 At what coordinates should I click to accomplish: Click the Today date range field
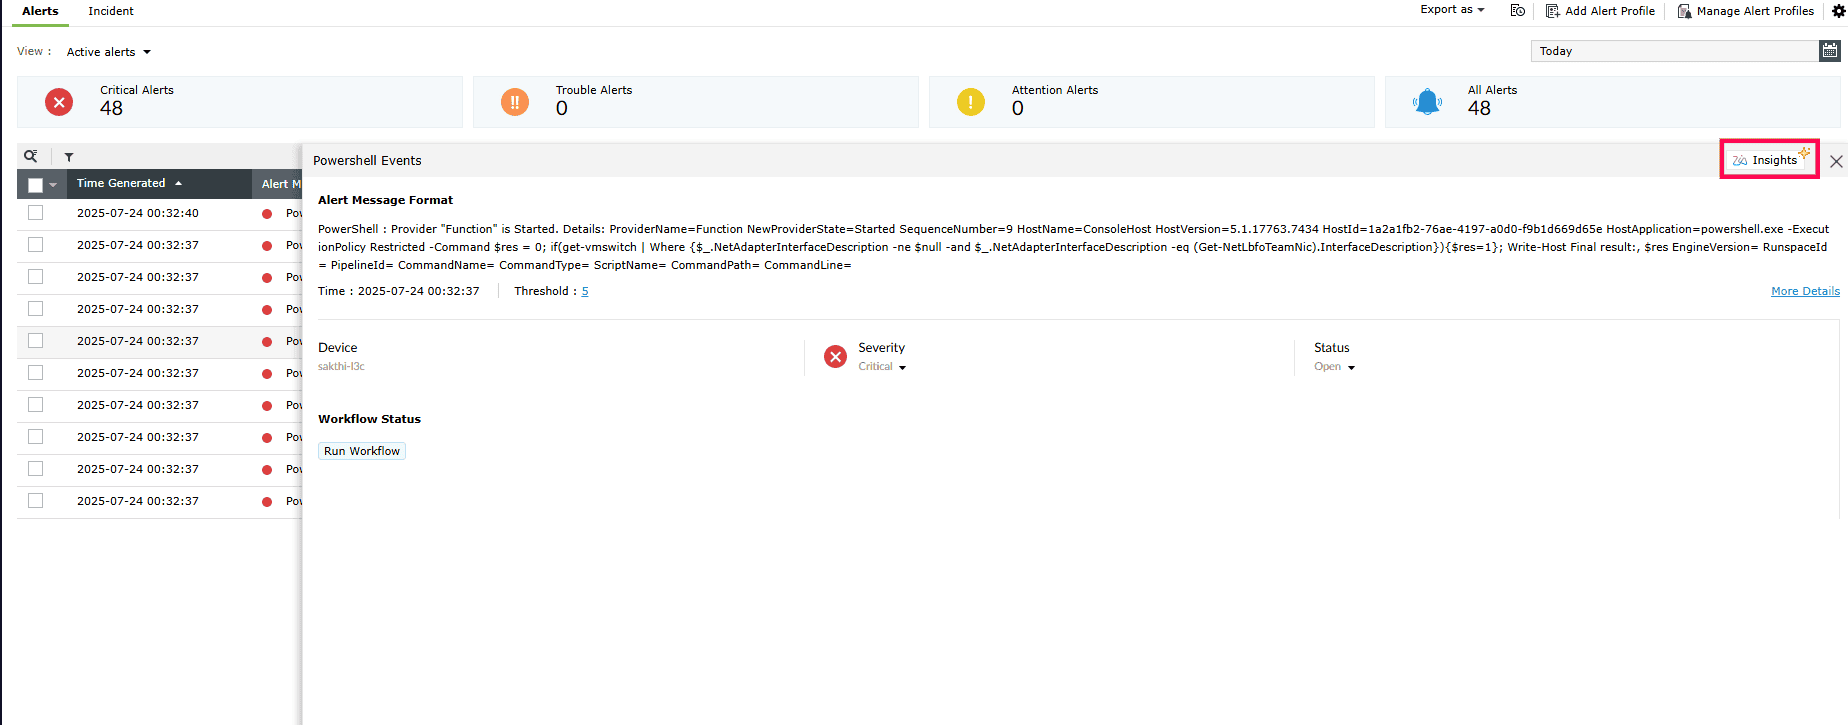(x=1675, y=51)
